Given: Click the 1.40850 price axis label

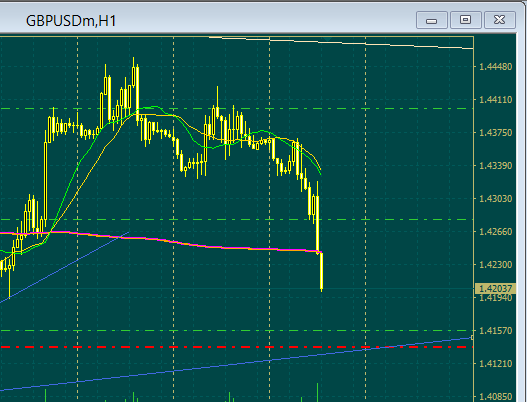Looking at the screenshot, I should click(495, 397).
